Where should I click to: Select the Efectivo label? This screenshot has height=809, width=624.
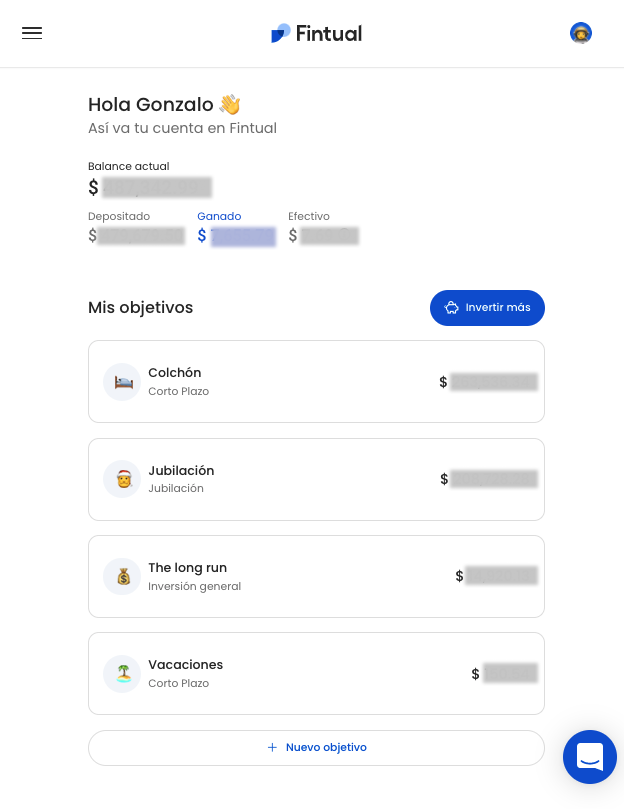[309, 216]
